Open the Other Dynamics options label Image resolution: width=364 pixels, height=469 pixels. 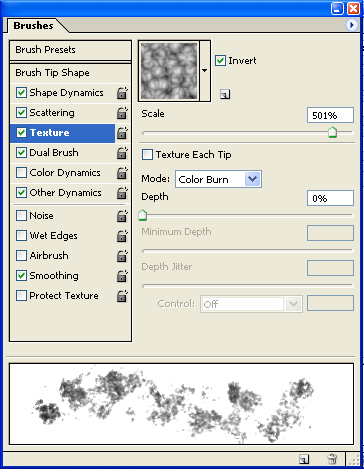(x=65, y=193)
